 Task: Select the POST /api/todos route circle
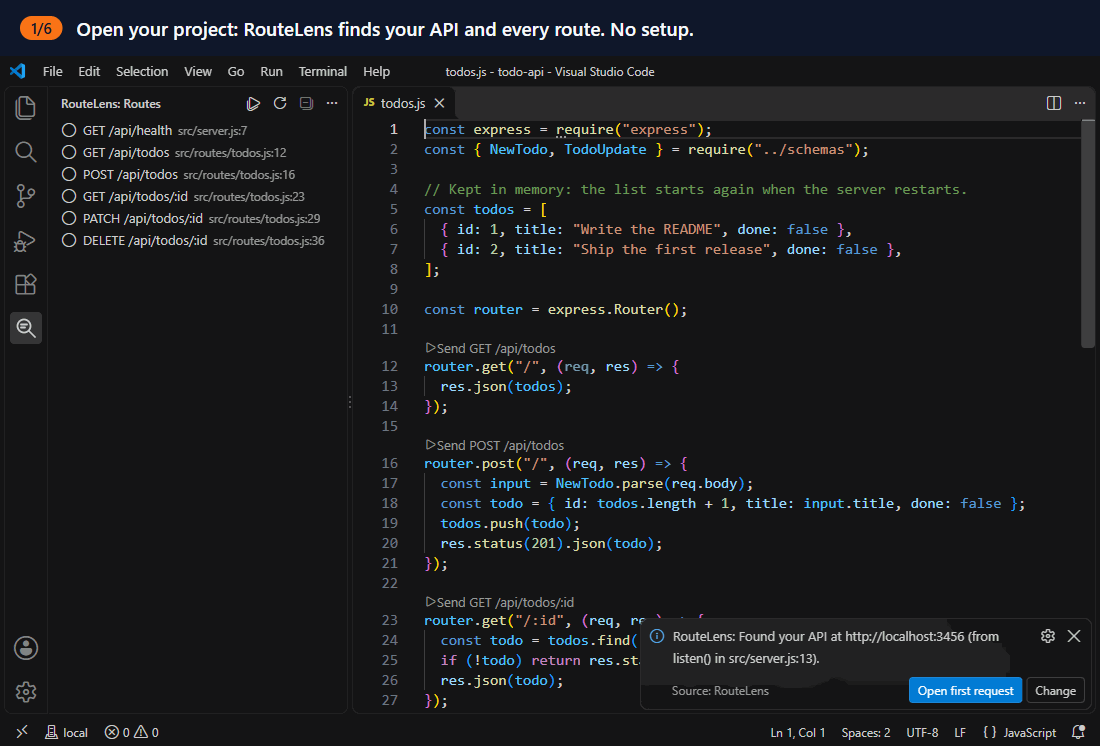(x=69, y=174)
